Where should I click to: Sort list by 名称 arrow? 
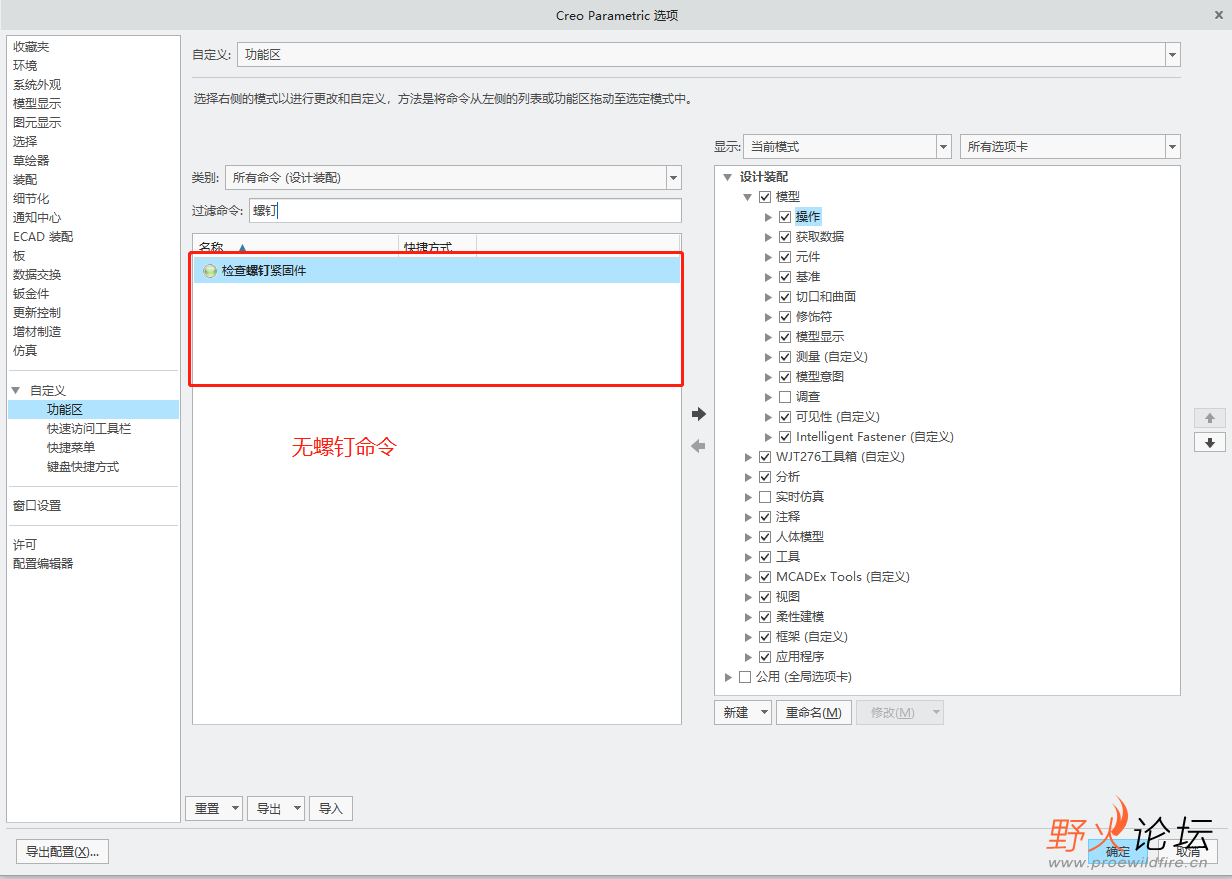tap(241, 247)
